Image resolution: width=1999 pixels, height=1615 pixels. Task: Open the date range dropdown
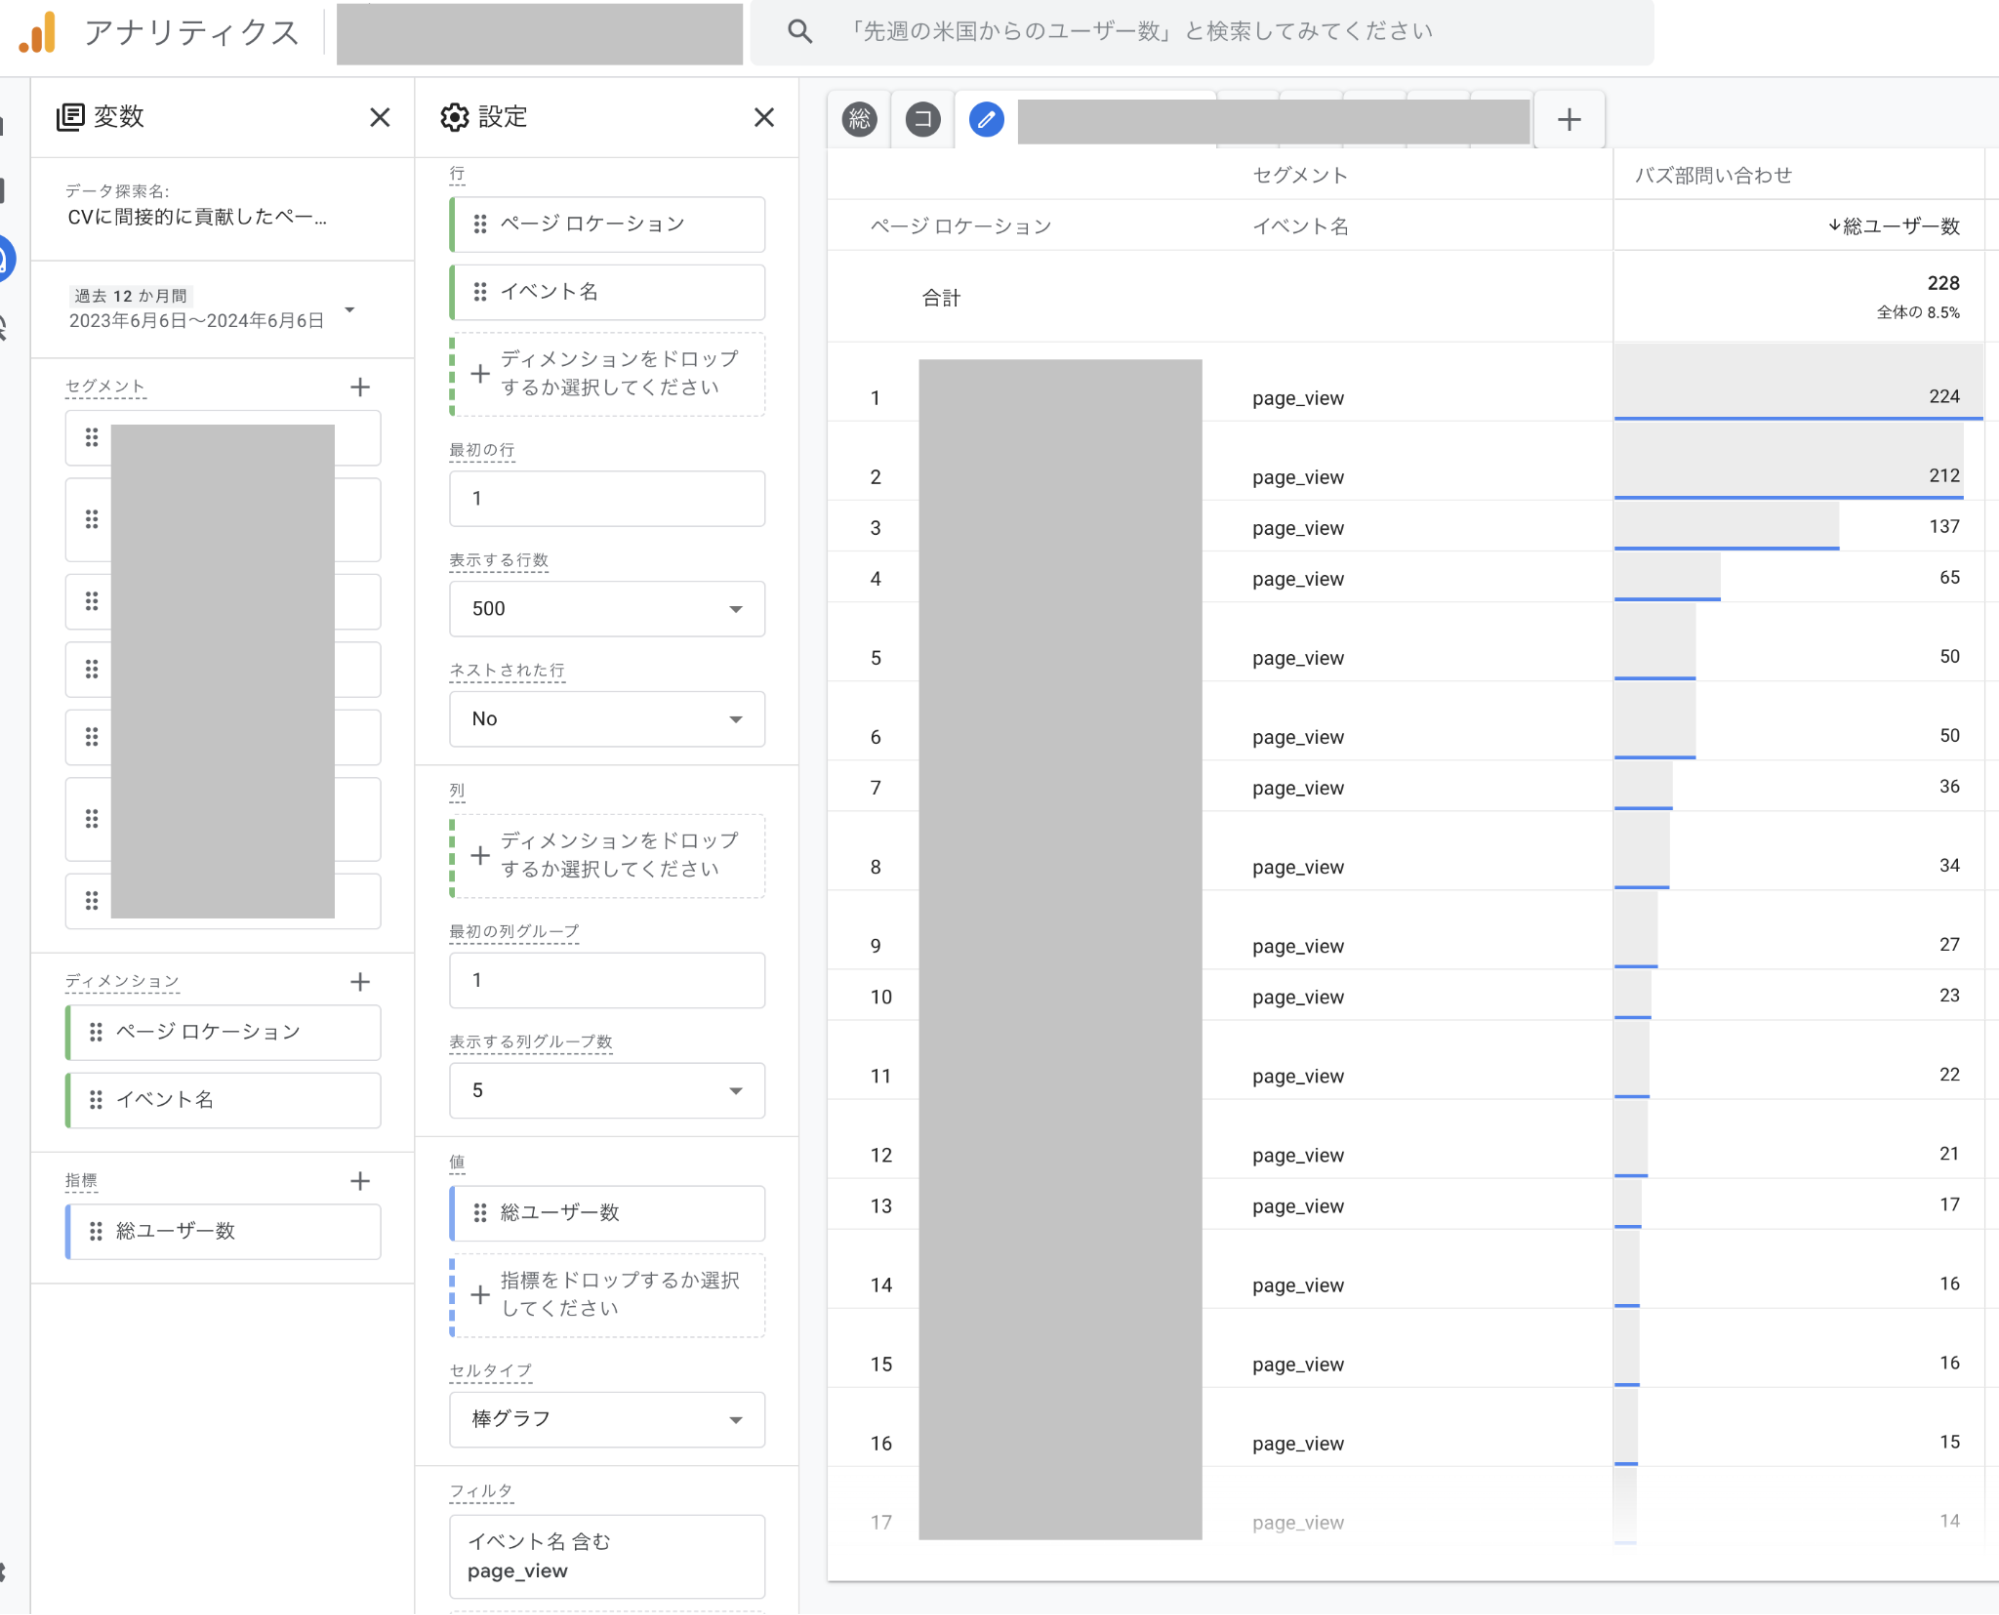tap(350, 309)
